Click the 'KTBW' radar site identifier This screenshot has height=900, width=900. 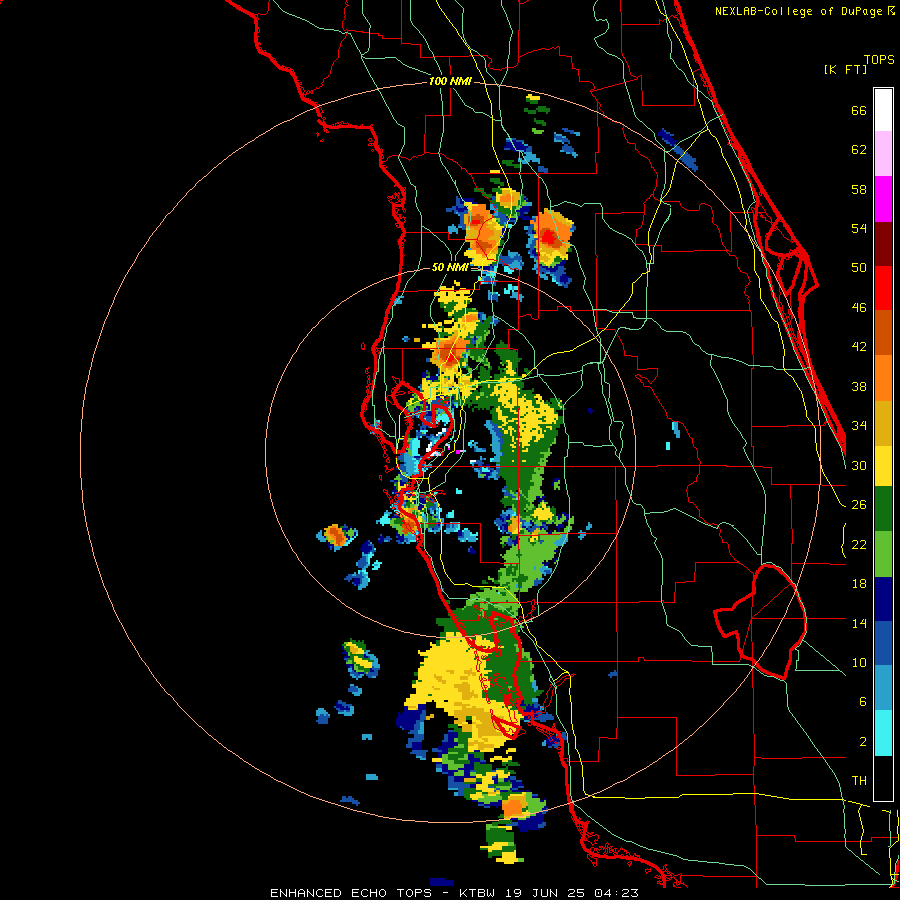coord(477,893)
